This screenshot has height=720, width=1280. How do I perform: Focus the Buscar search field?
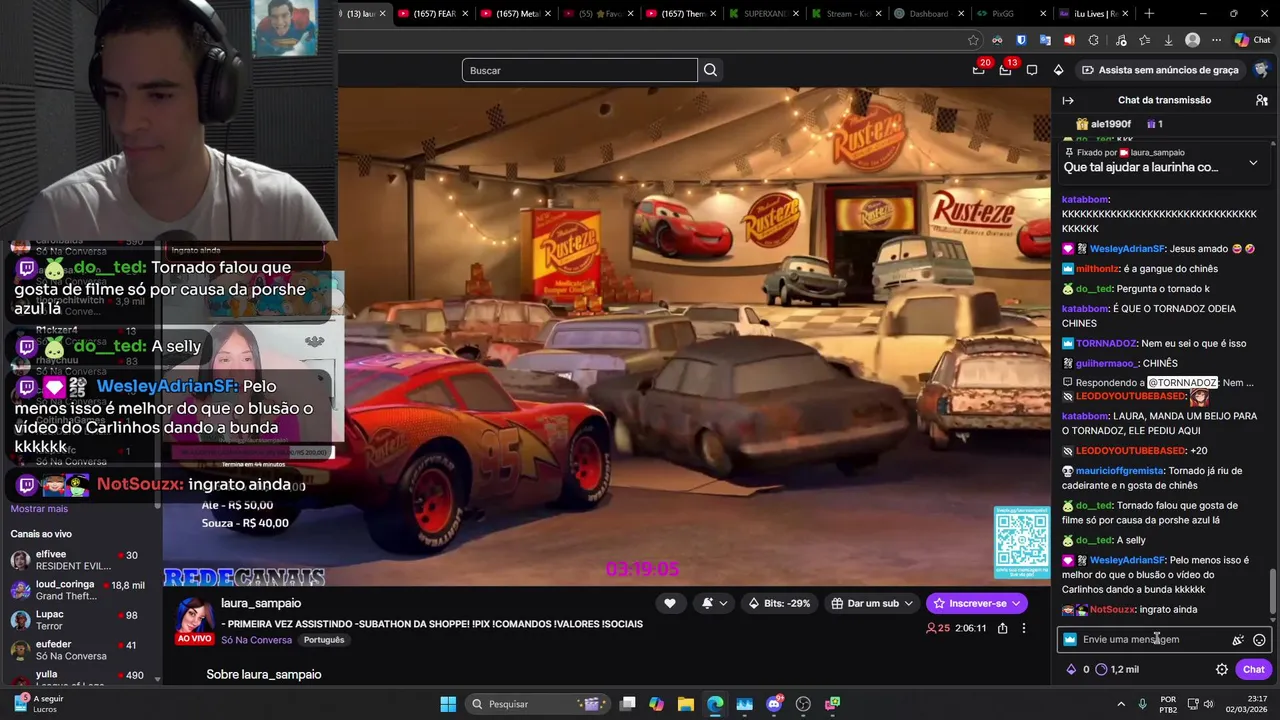(x=579, y=70)
